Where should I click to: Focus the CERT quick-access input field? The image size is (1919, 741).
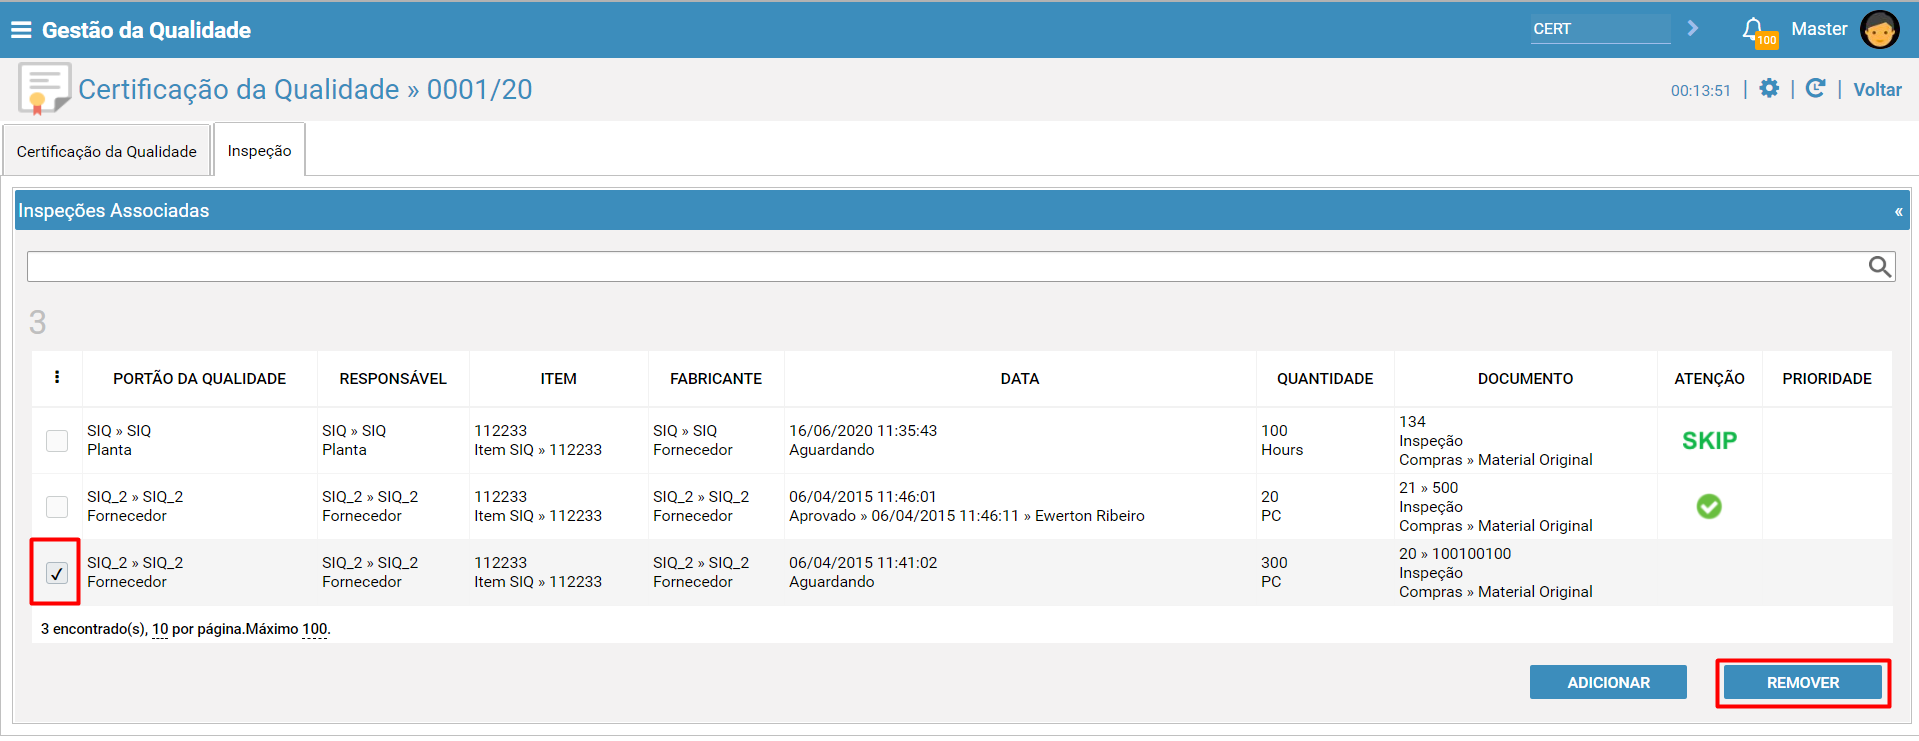tap(1600, 29)
